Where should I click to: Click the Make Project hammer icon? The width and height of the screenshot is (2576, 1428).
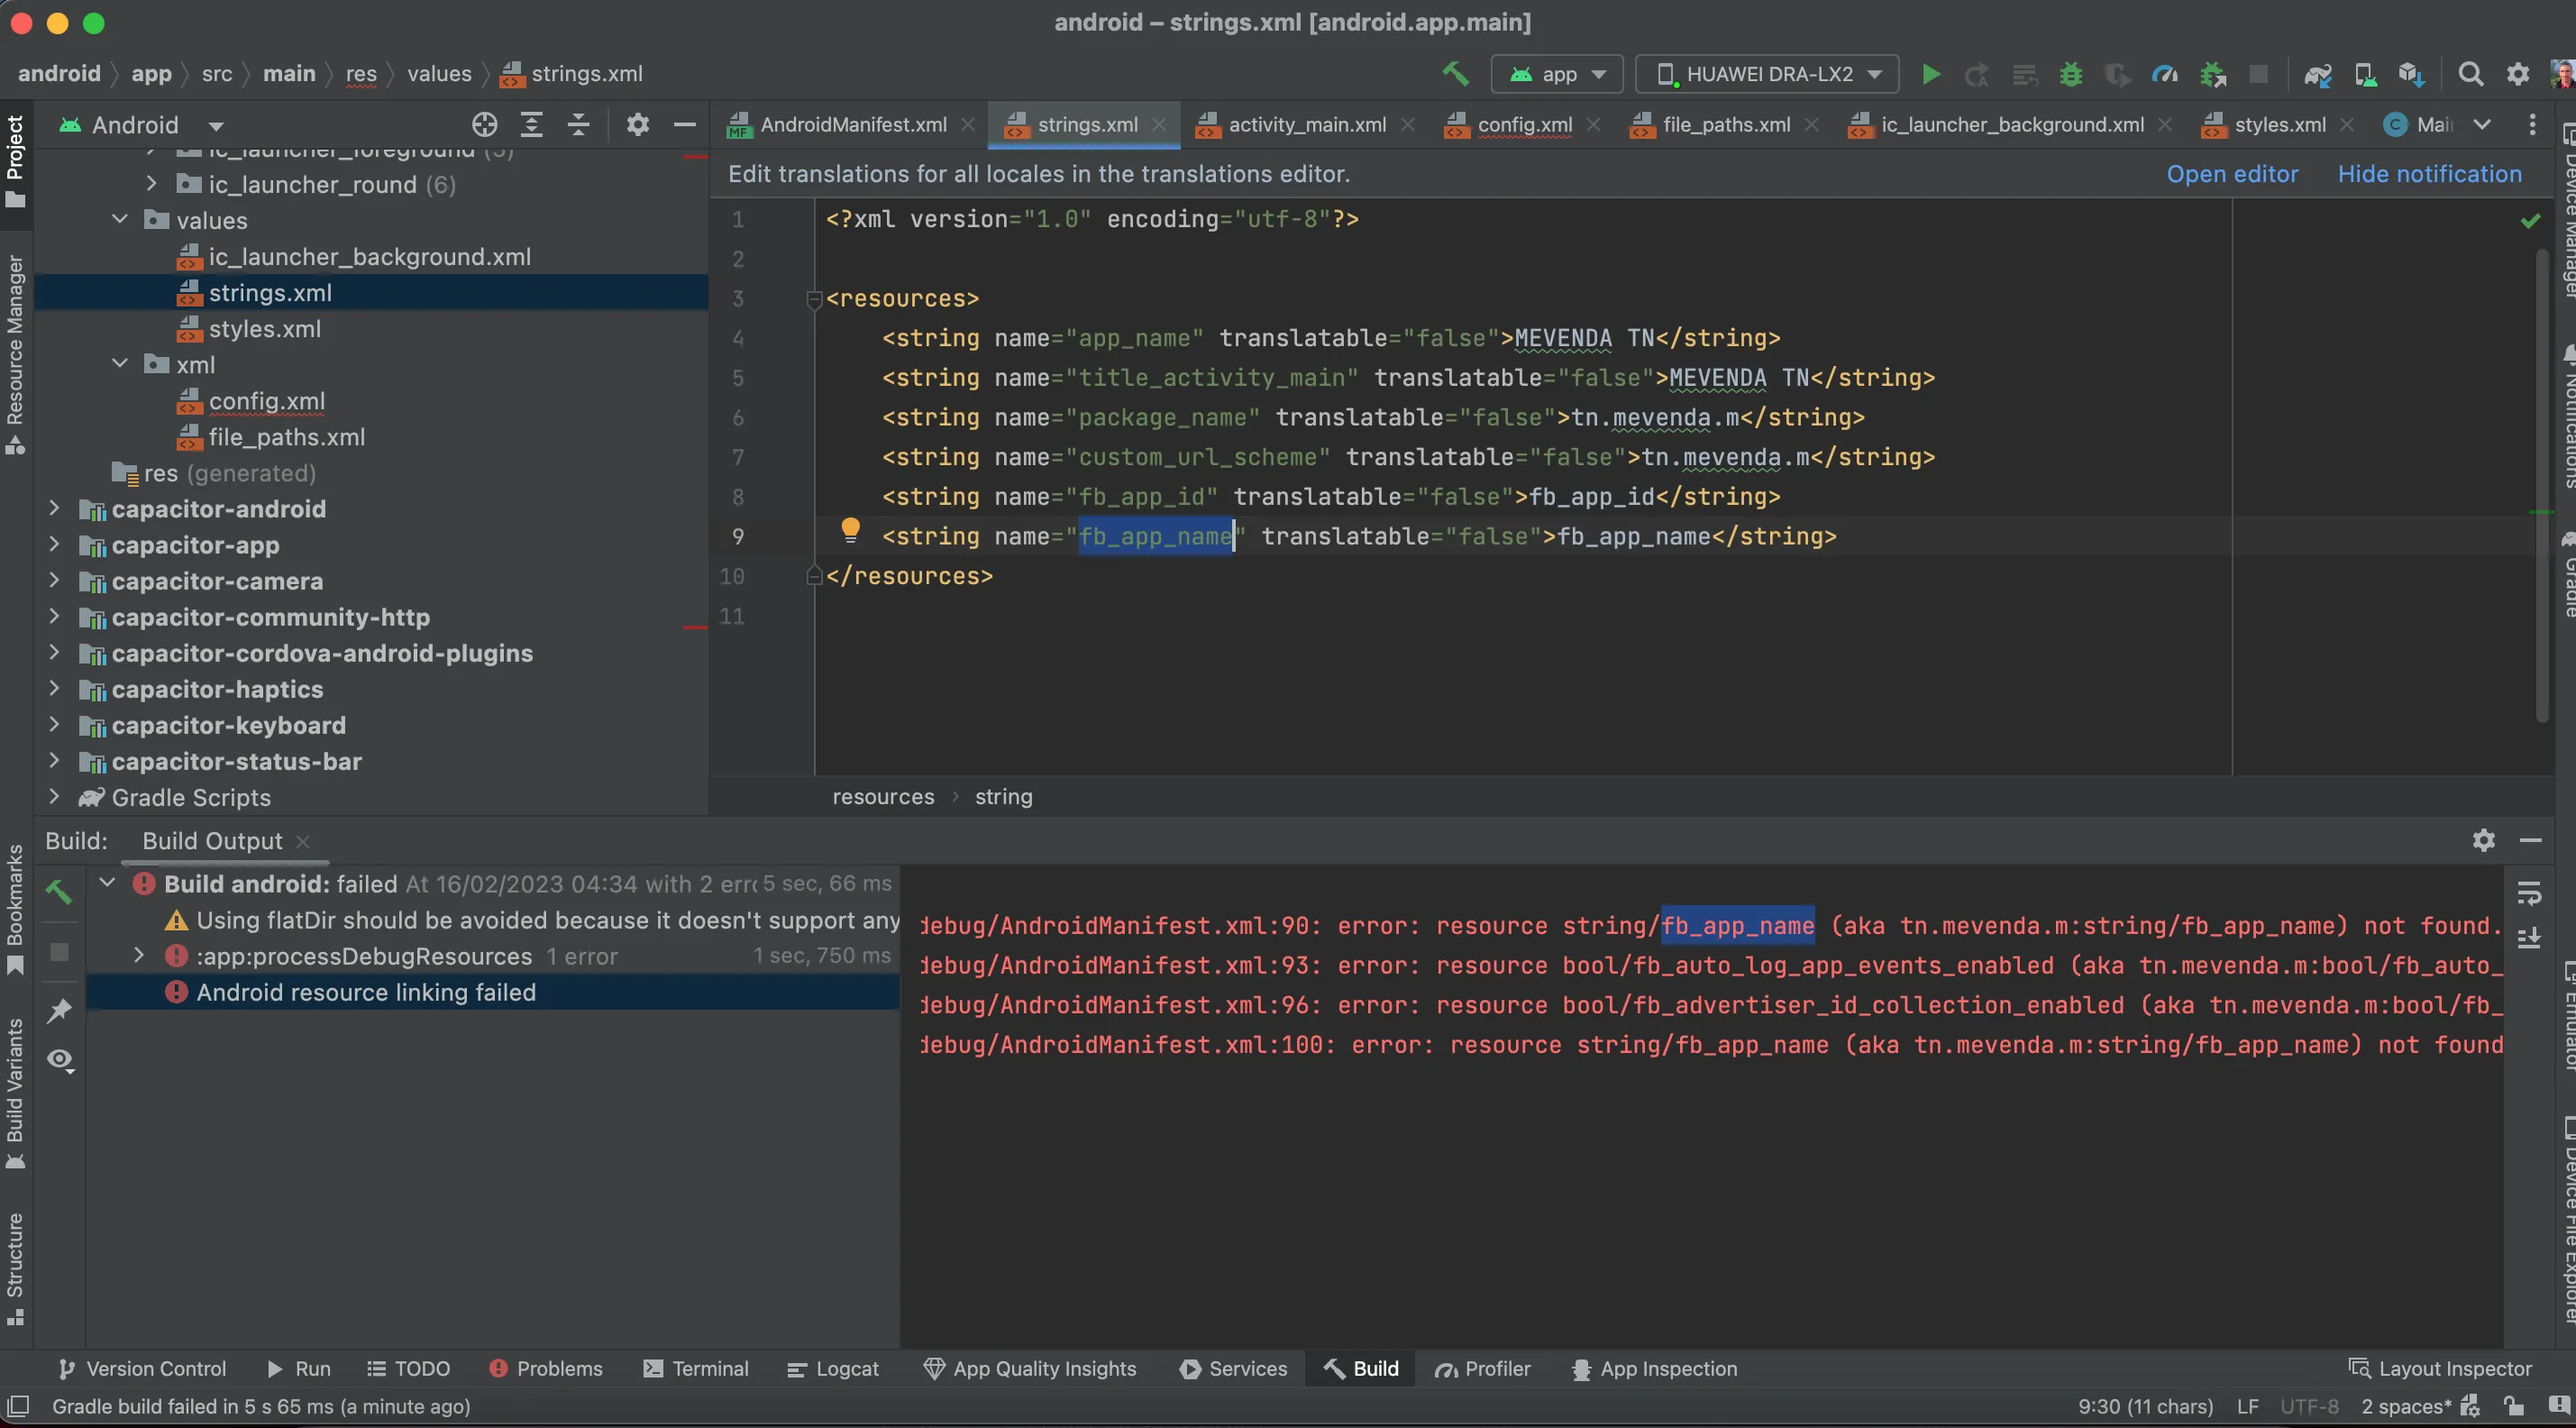pos(1454,74)
